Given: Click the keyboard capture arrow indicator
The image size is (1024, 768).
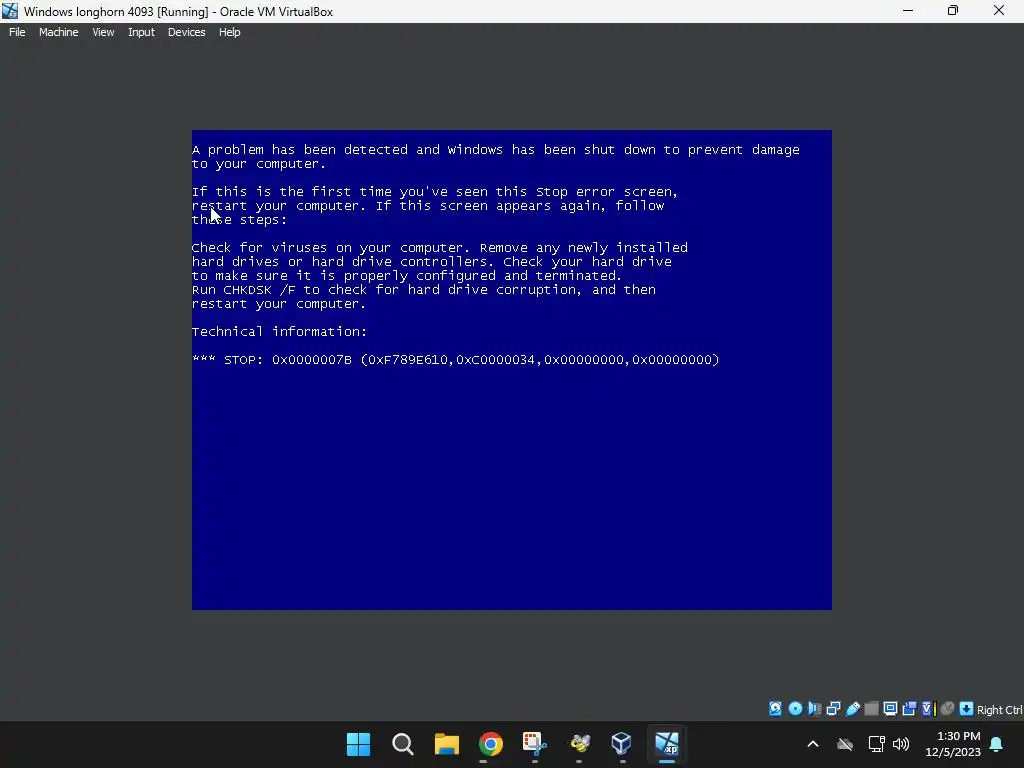Looking at the screenshot, I should click(967, 709).
